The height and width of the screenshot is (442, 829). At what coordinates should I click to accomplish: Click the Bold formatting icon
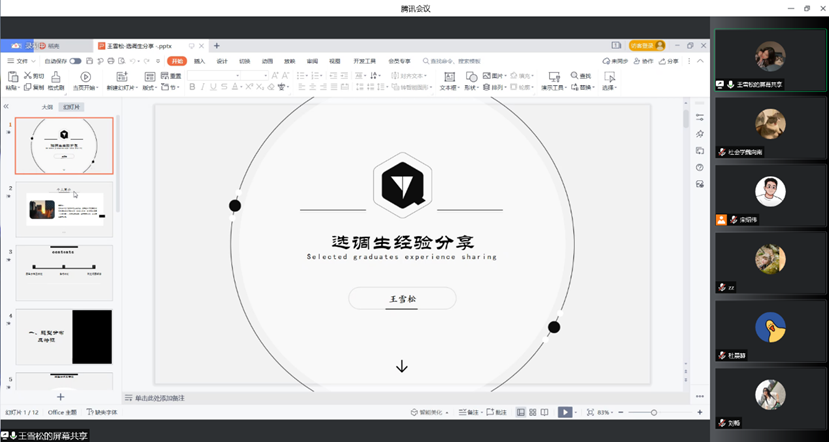[191, 87]
